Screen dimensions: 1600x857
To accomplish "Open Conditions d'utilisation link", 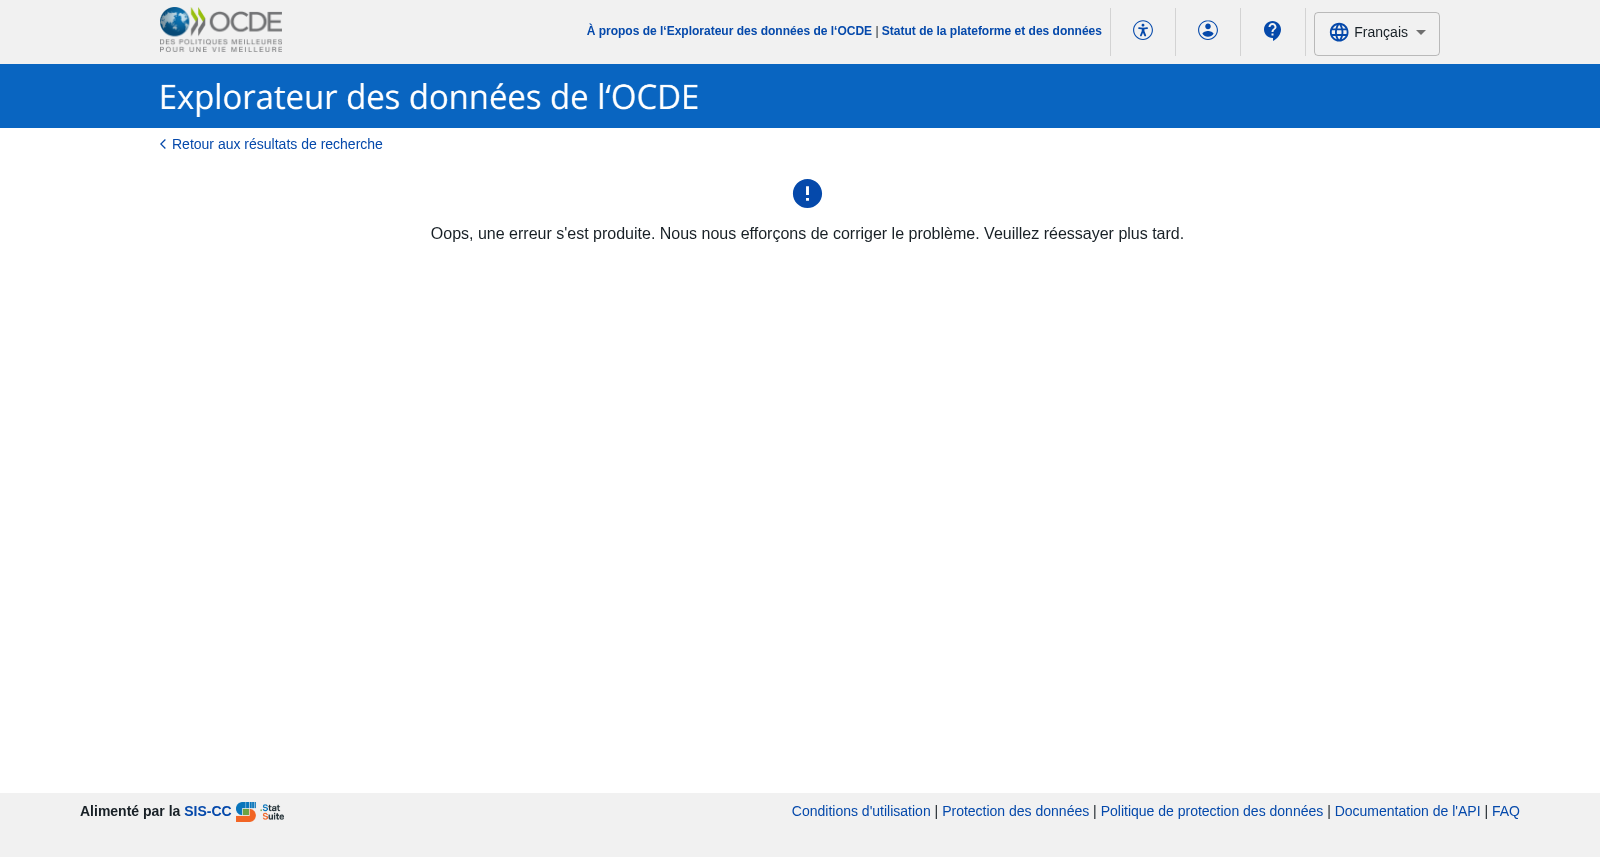I will (861, 811).
